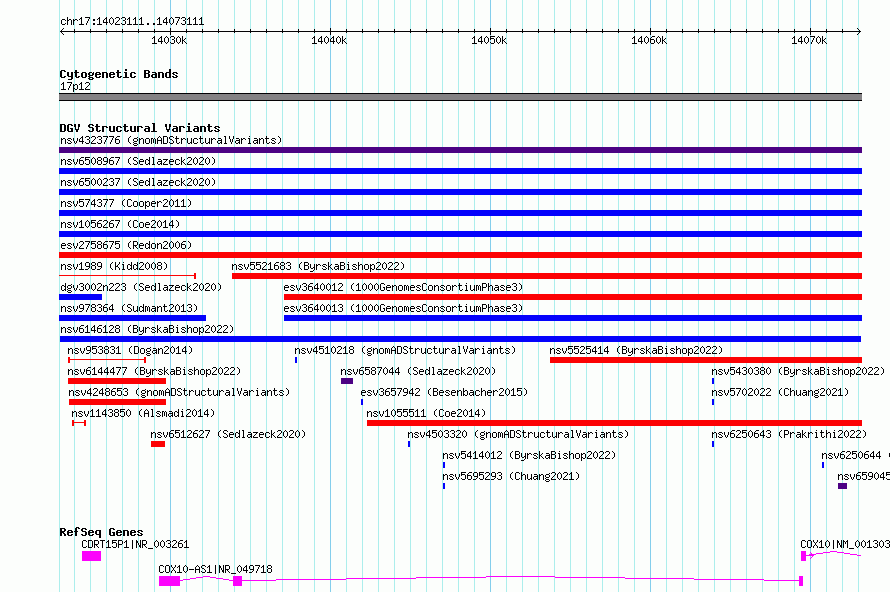Click the nsv6146128 ByrskaBishop2022 label

click(x=147, y=329)
